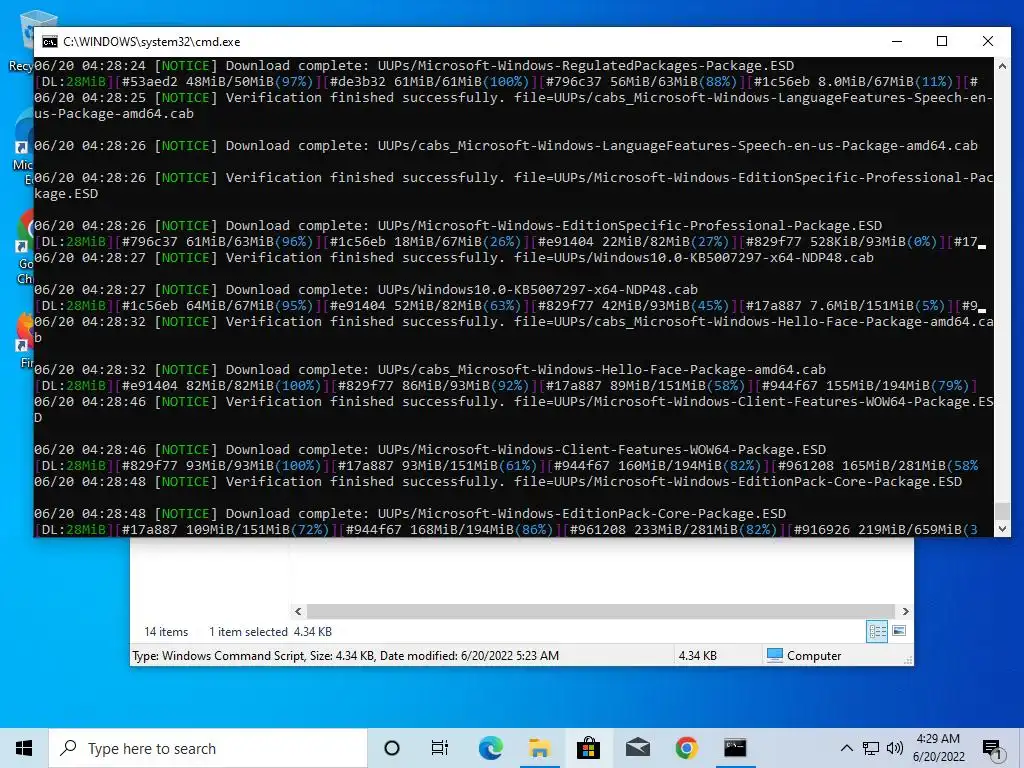Click the cmd scrollbar up arrow
This screenshot has width=1024, height=768.
click(1002, 65)
